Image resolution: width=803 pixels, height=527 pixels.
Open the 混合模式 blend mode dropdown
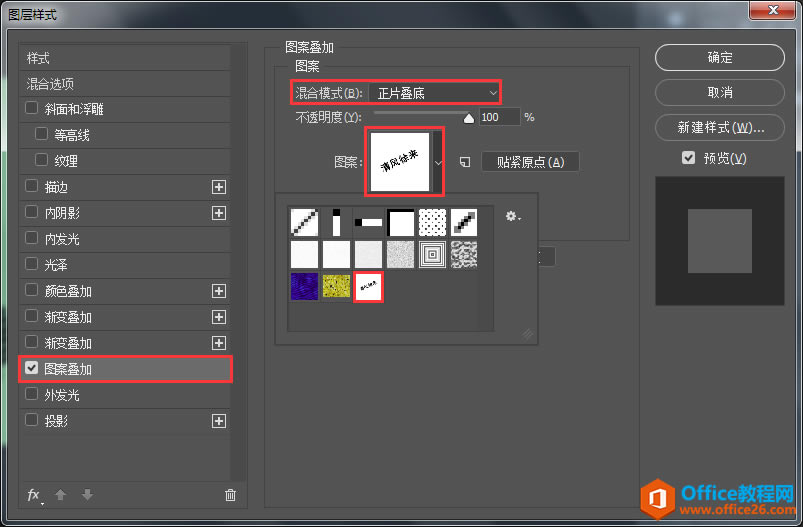[434, 93]
